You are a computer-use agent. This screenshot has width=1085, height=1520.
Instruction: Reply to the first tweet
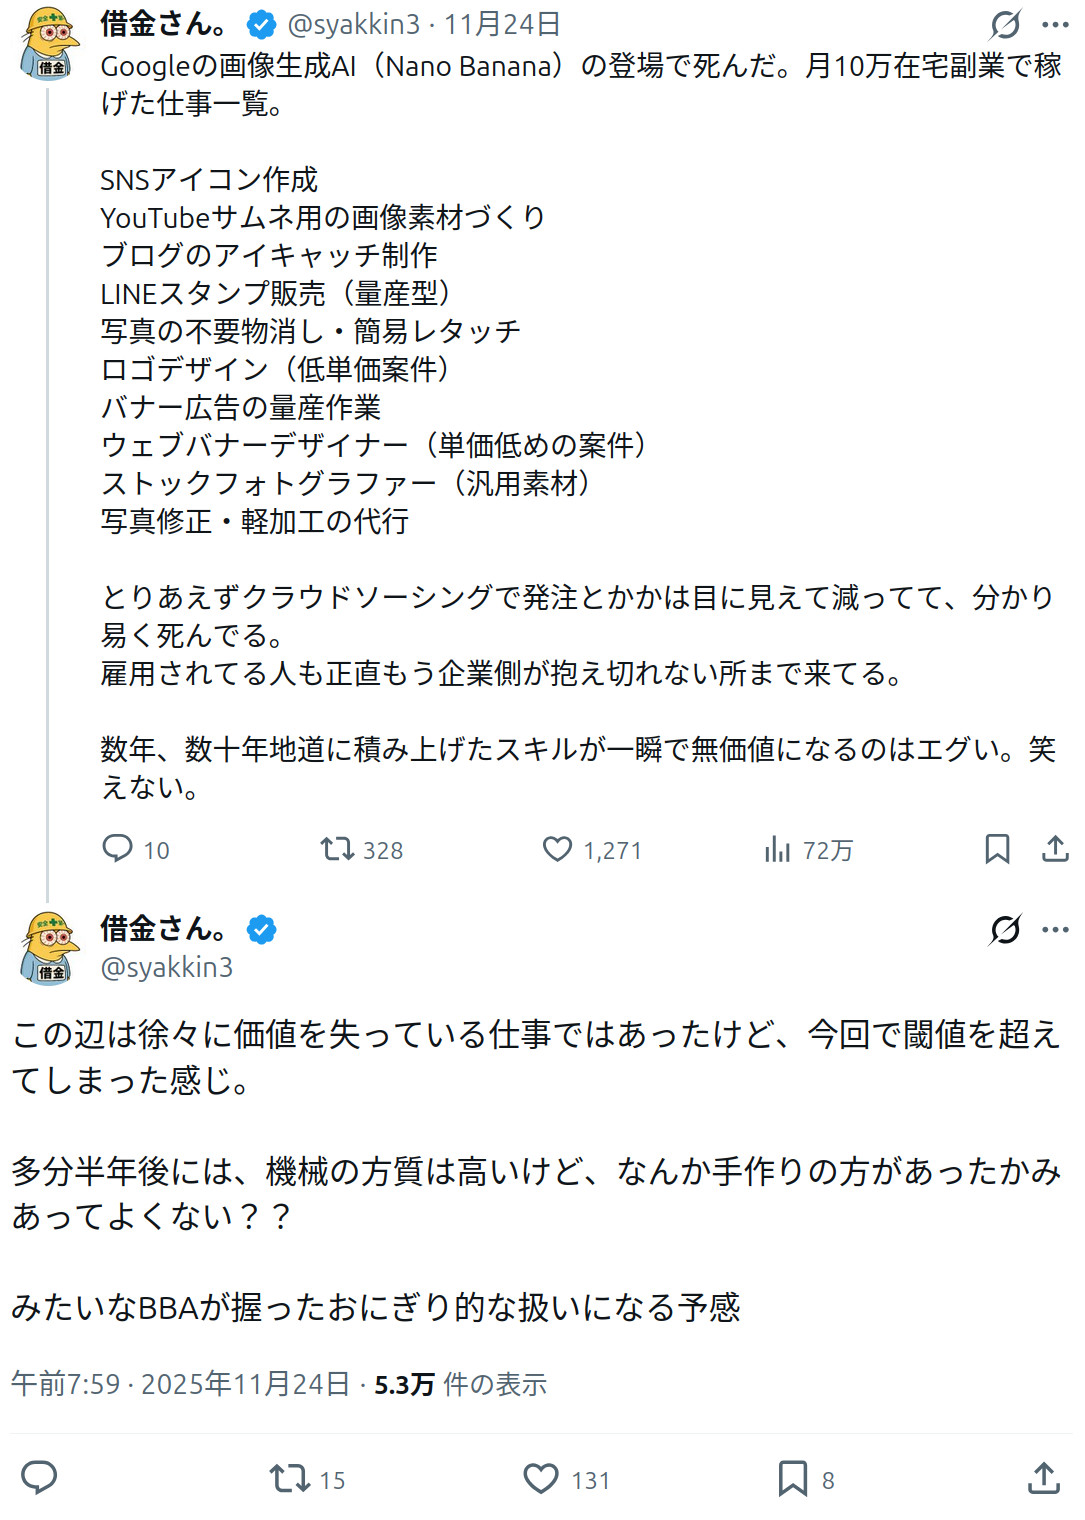118,849
